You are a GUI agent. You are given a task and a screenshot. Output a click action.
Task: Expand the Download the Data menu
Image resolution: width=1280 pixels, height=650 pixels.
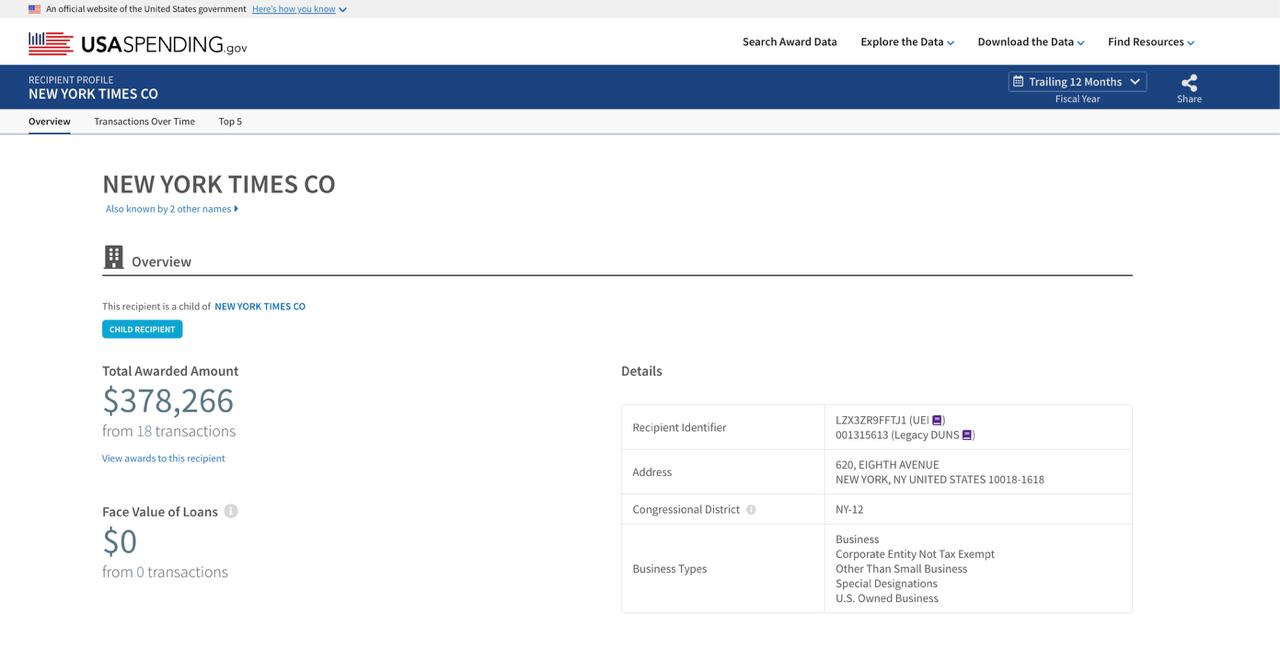1030,42
